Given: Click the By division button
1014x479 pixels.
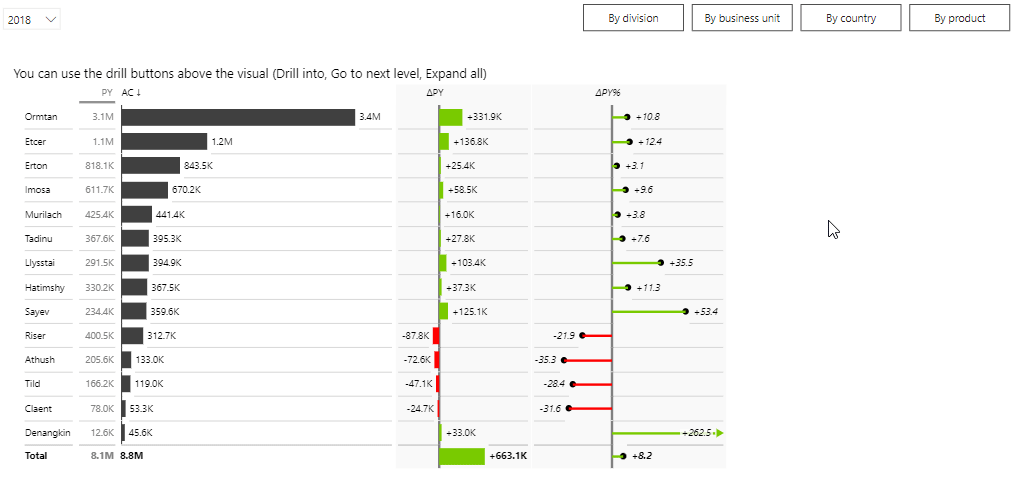Looking at the screenshot, I should click(633, 18).
